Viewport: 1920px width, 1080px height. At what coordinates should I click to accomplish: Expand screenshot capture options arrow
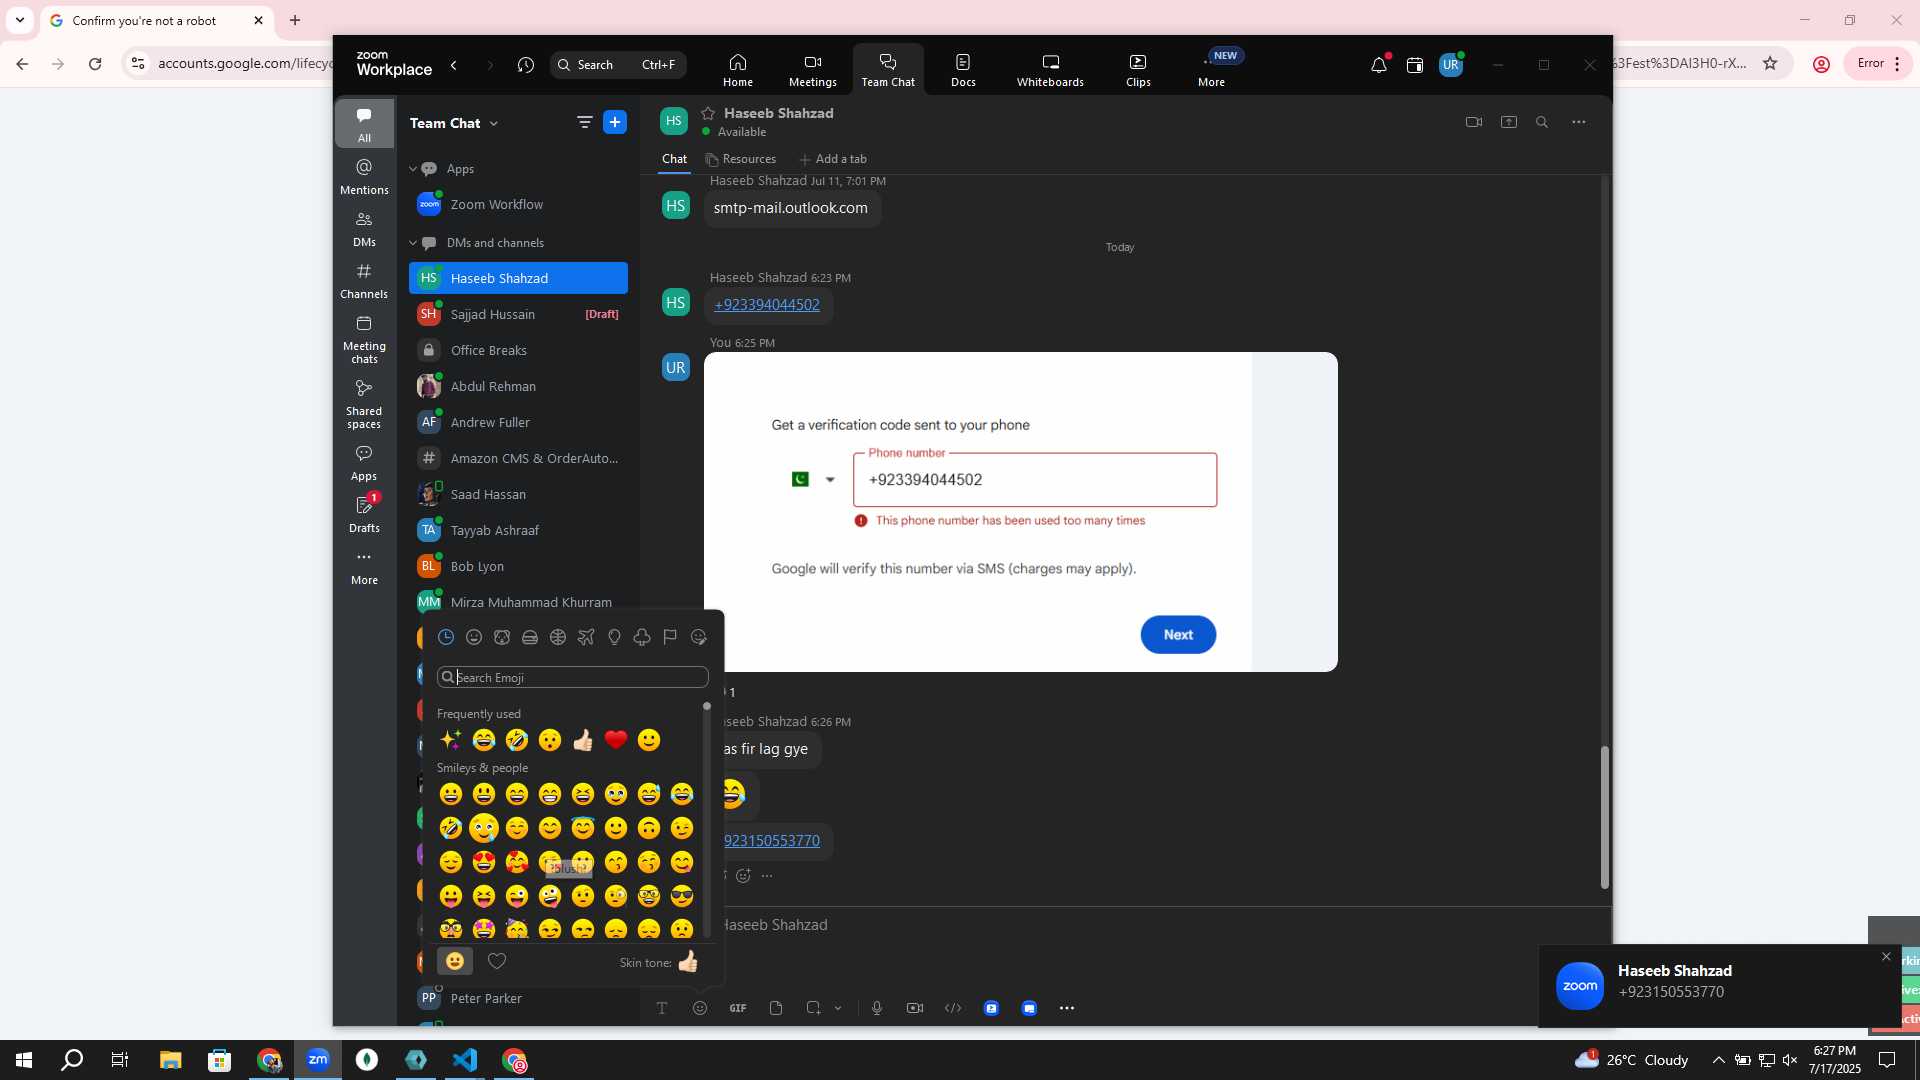838,1008
